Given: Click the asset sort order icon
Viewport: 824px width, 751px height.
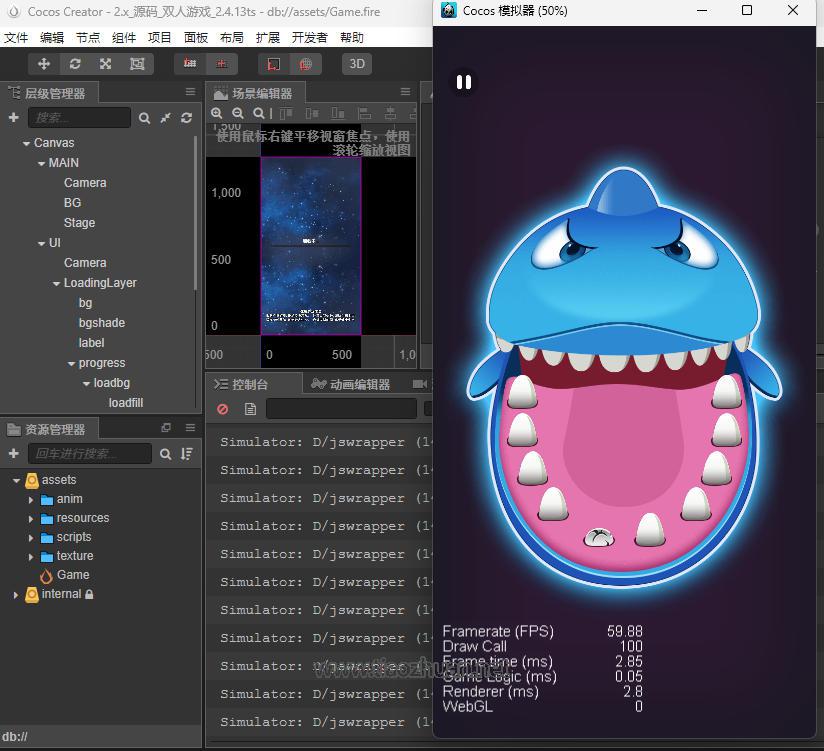Looking at the screenshot, I should (186, 454).
